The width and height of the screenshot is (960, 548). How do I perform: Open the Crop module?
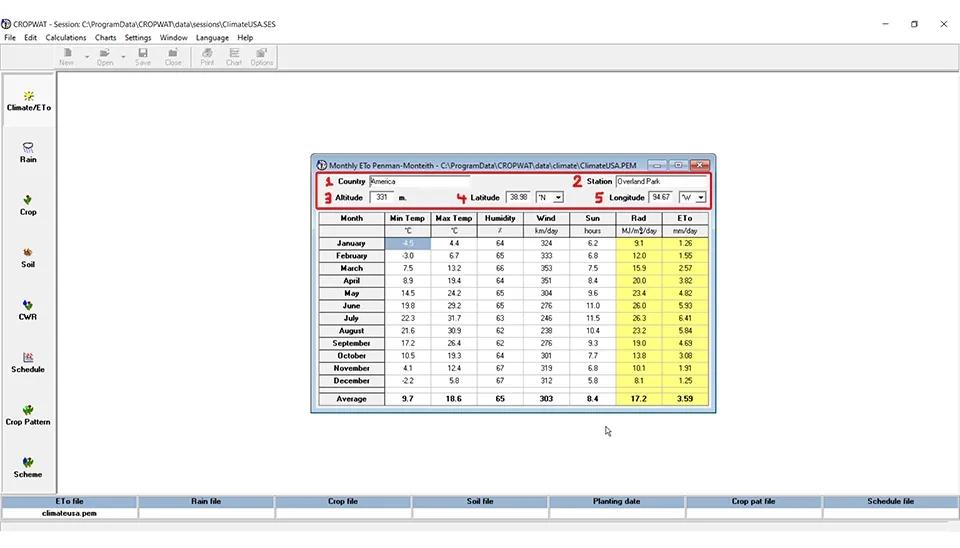tap(28, 205)
